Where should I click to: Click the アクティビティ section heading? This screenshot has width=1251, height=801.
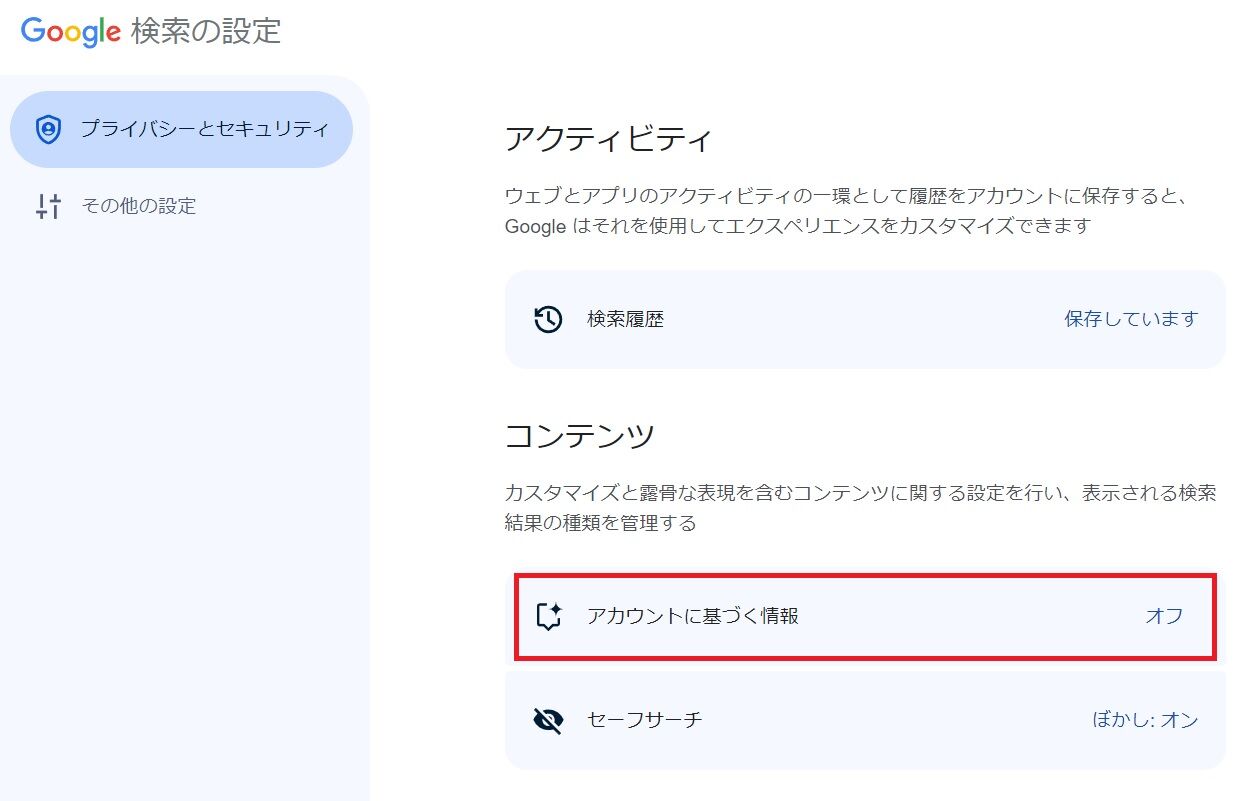click(x=608, y=139)
